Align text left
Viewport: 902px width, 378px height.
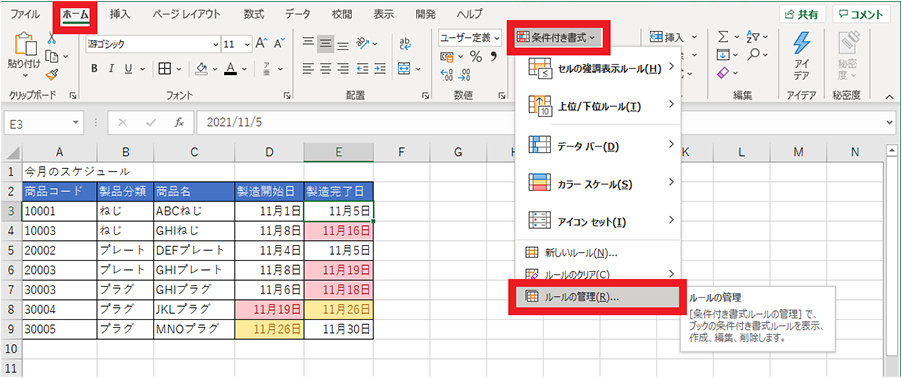[x=309, y=69]
